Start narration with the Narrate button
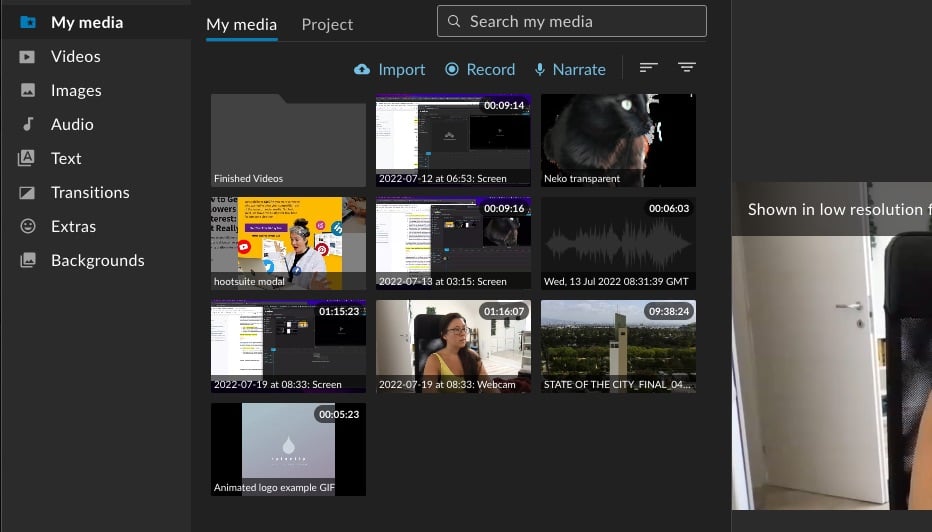 [x=569, y=69]
